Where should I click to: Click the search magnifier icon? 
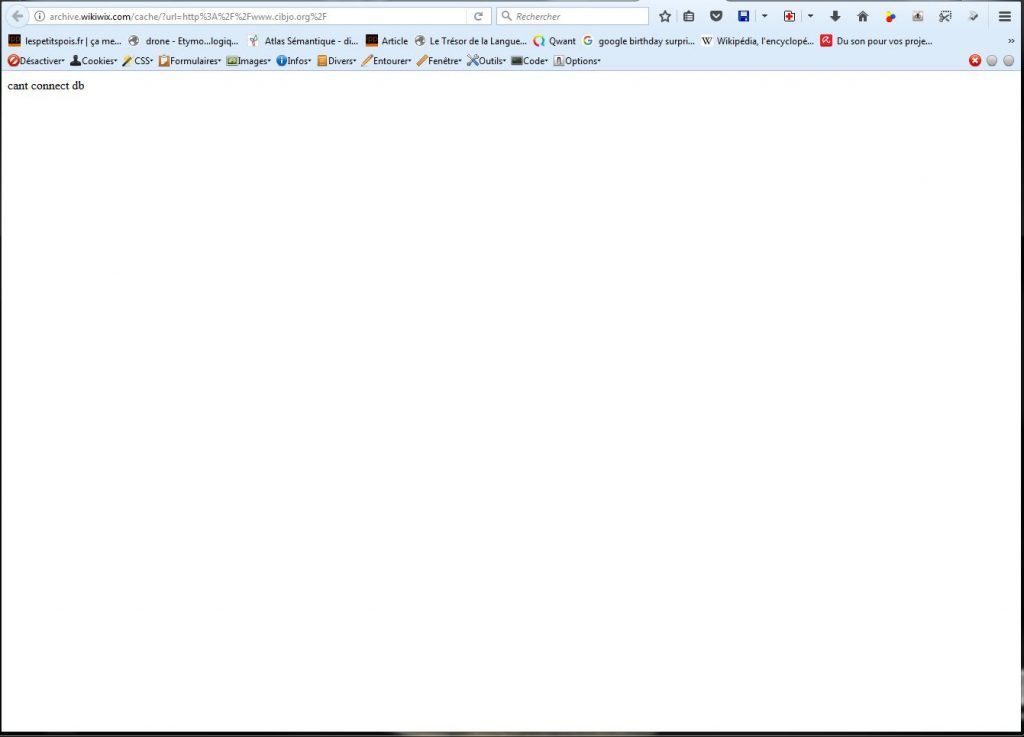(506, 16)
